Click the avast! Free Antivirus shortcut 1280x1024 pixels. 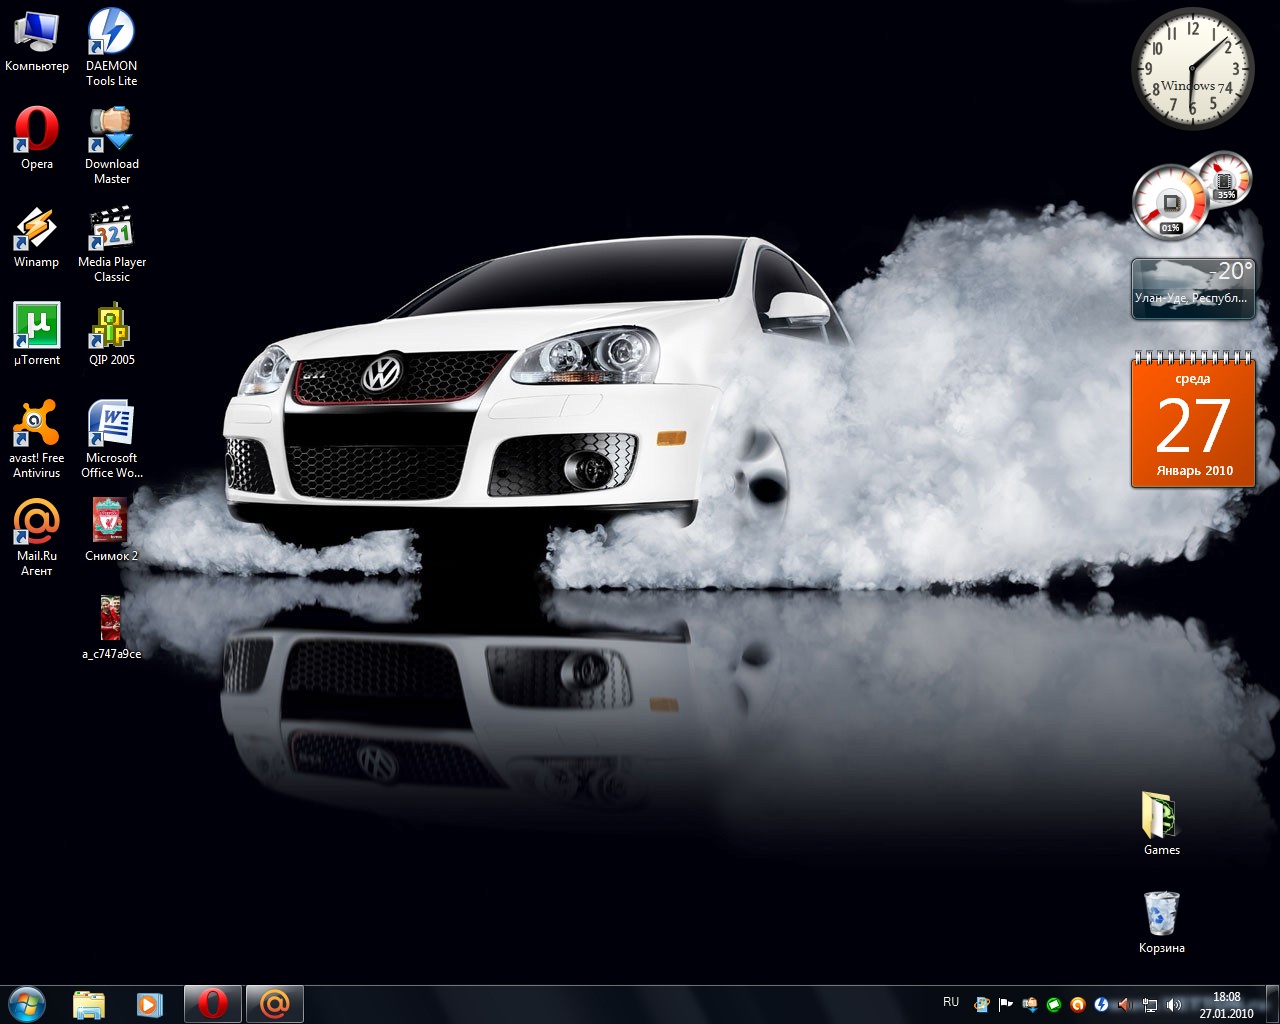pos(37,426)
